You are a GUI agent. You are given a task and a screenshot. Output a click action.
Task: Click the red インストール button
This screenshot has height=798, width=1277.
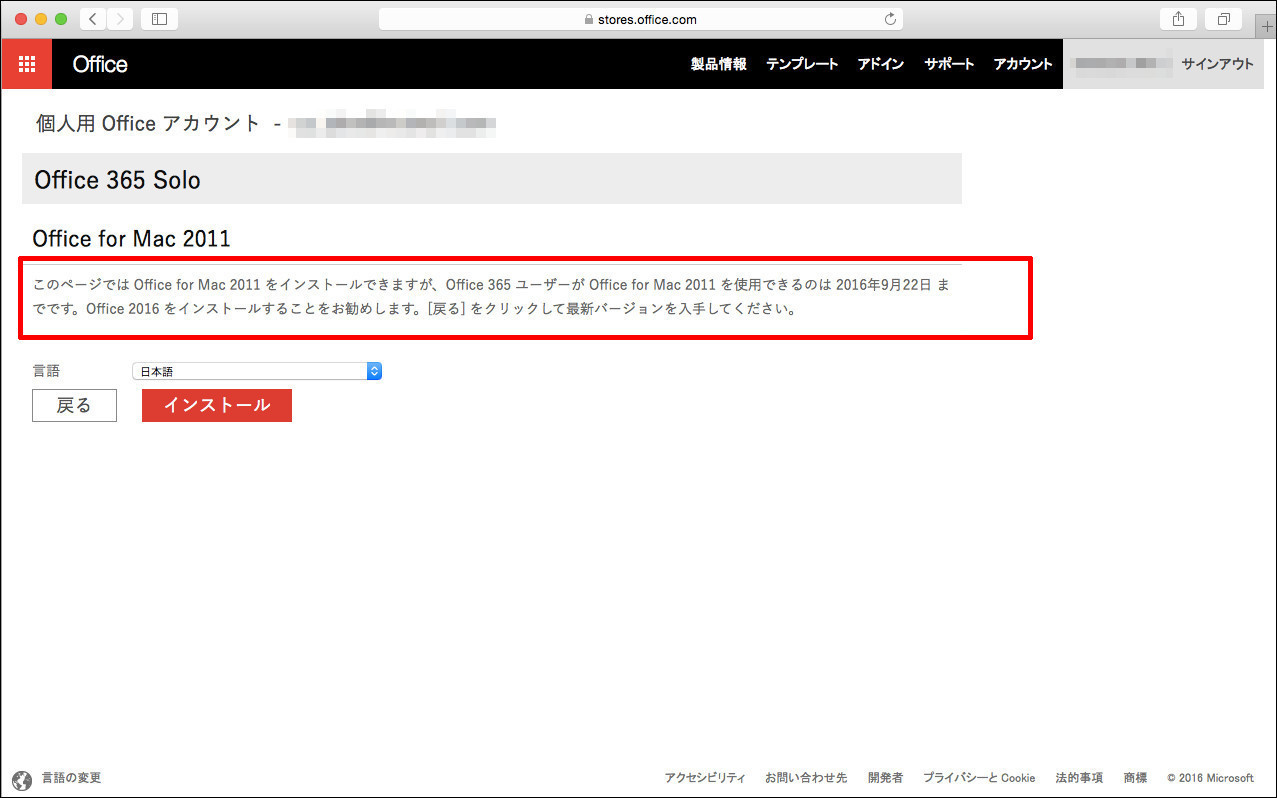tap(217, 405)
